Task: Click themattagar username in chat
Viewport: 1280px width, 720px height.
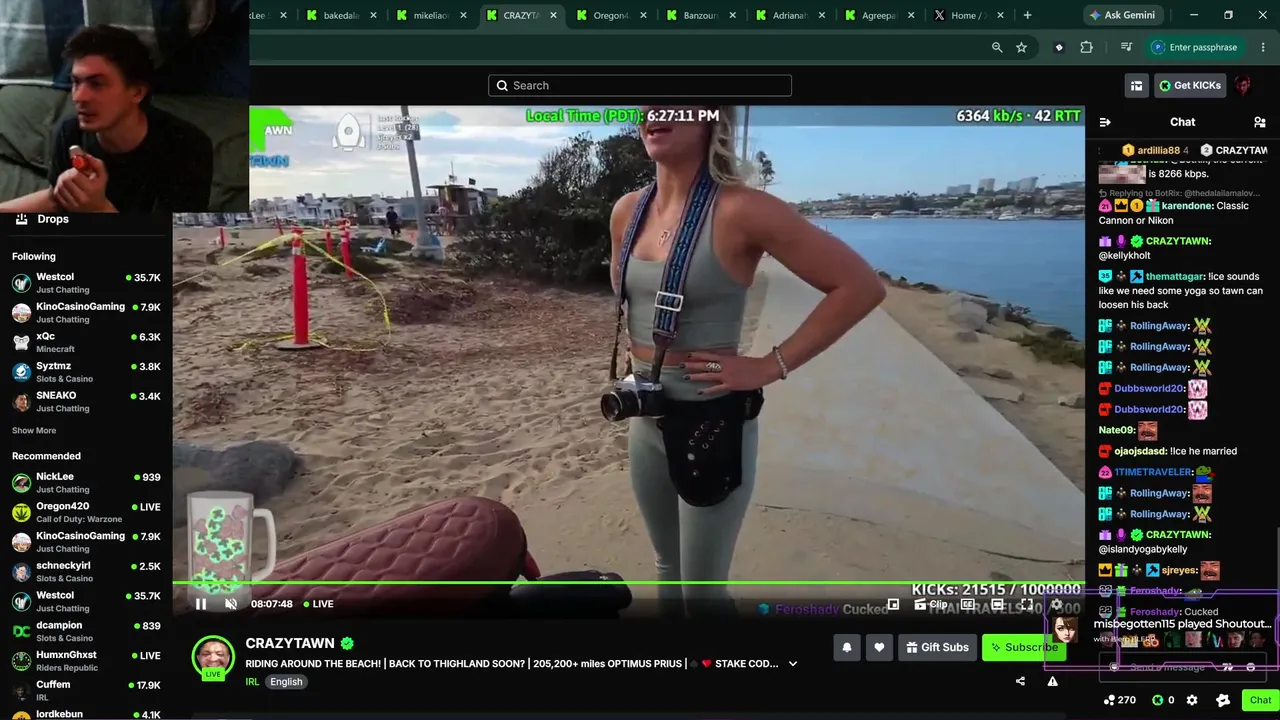Action: pyautogui.click(x=1175, y=277)
